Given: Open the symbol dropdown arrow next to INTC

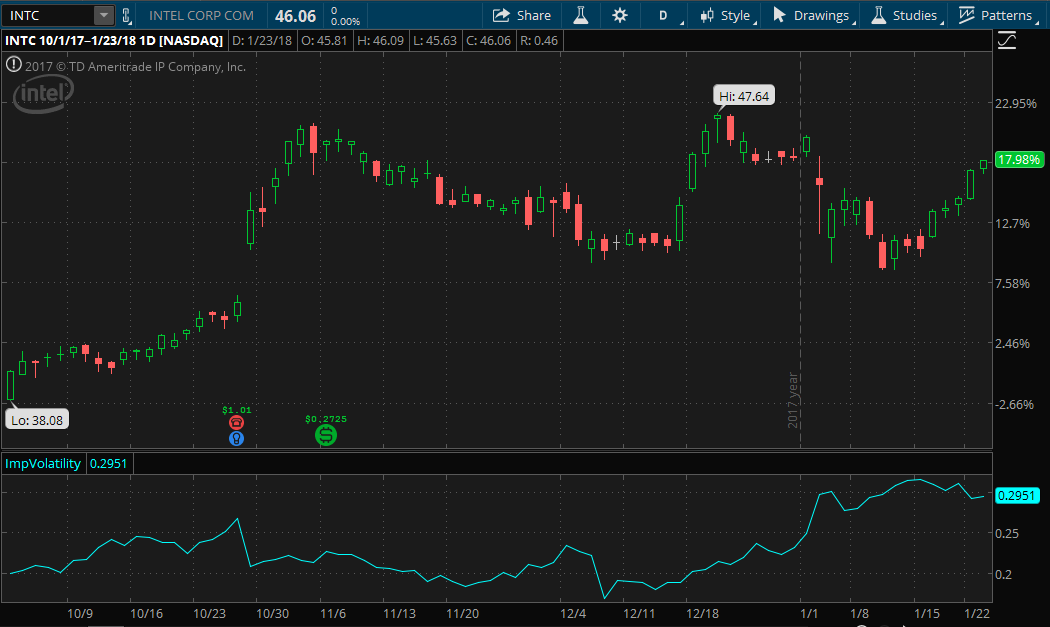Looking at the screenshot, I should [x=104, y=15].
